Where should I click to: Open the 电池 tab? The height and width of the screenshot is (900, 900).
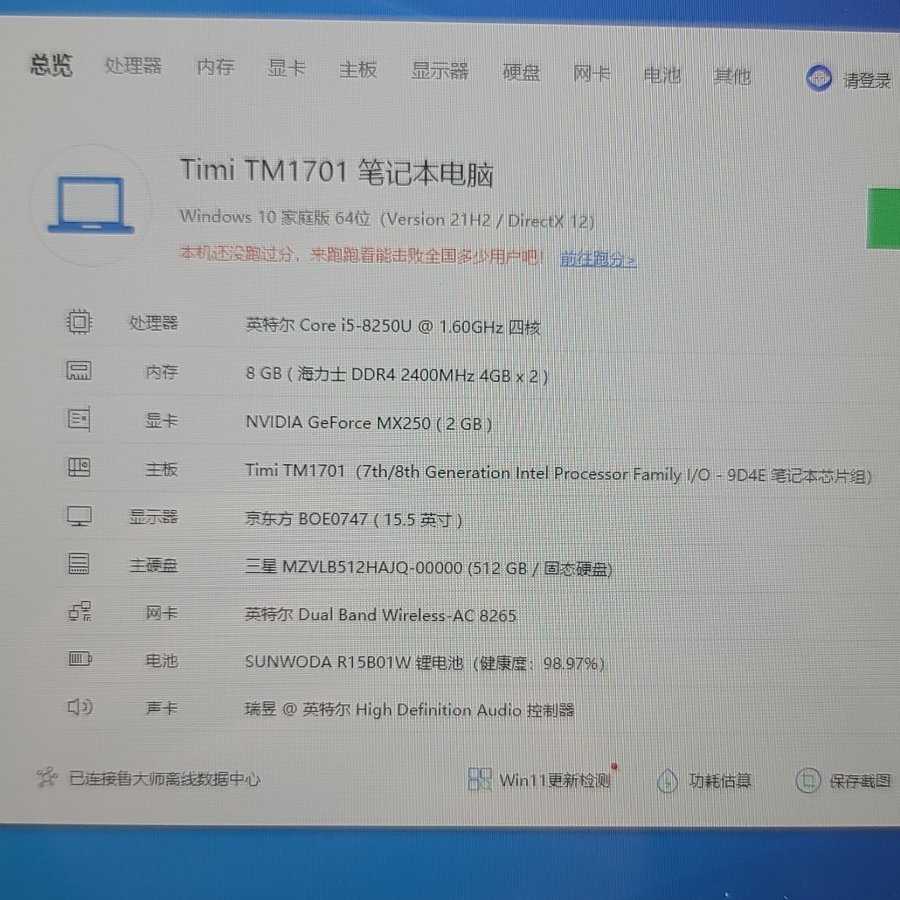(x=662, y=75)
